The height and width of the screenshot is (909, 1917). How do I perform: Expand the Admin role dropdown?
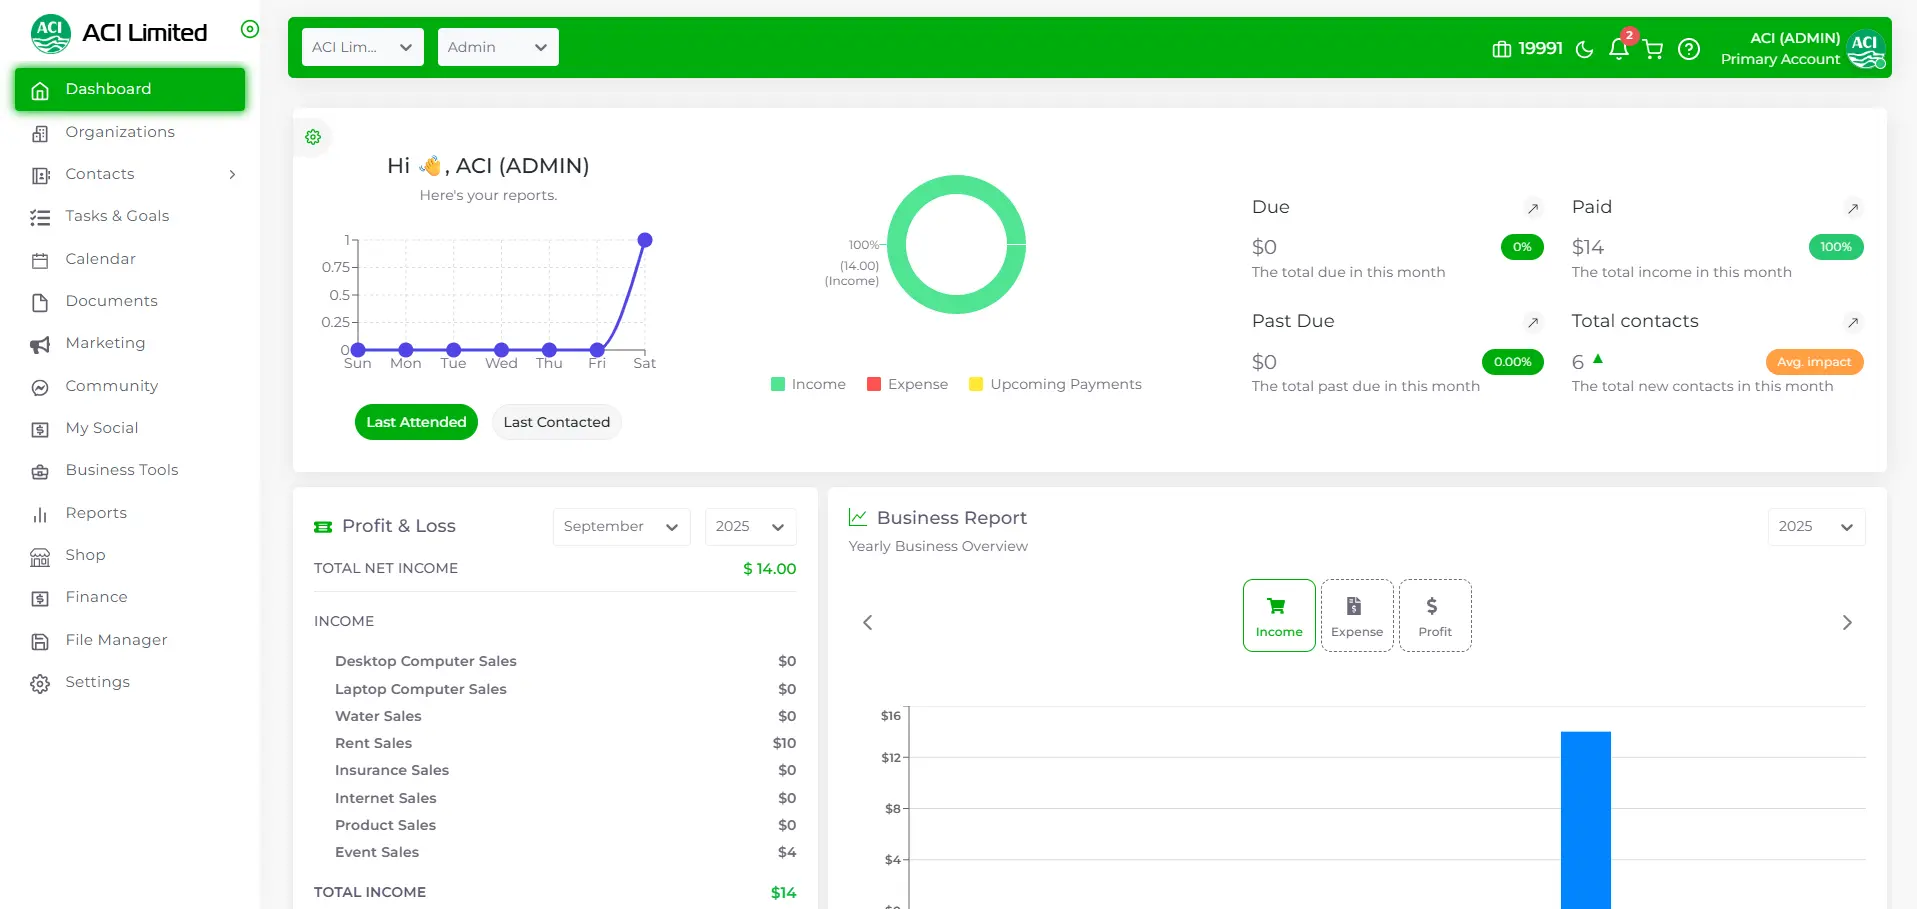tap(497, 47)
